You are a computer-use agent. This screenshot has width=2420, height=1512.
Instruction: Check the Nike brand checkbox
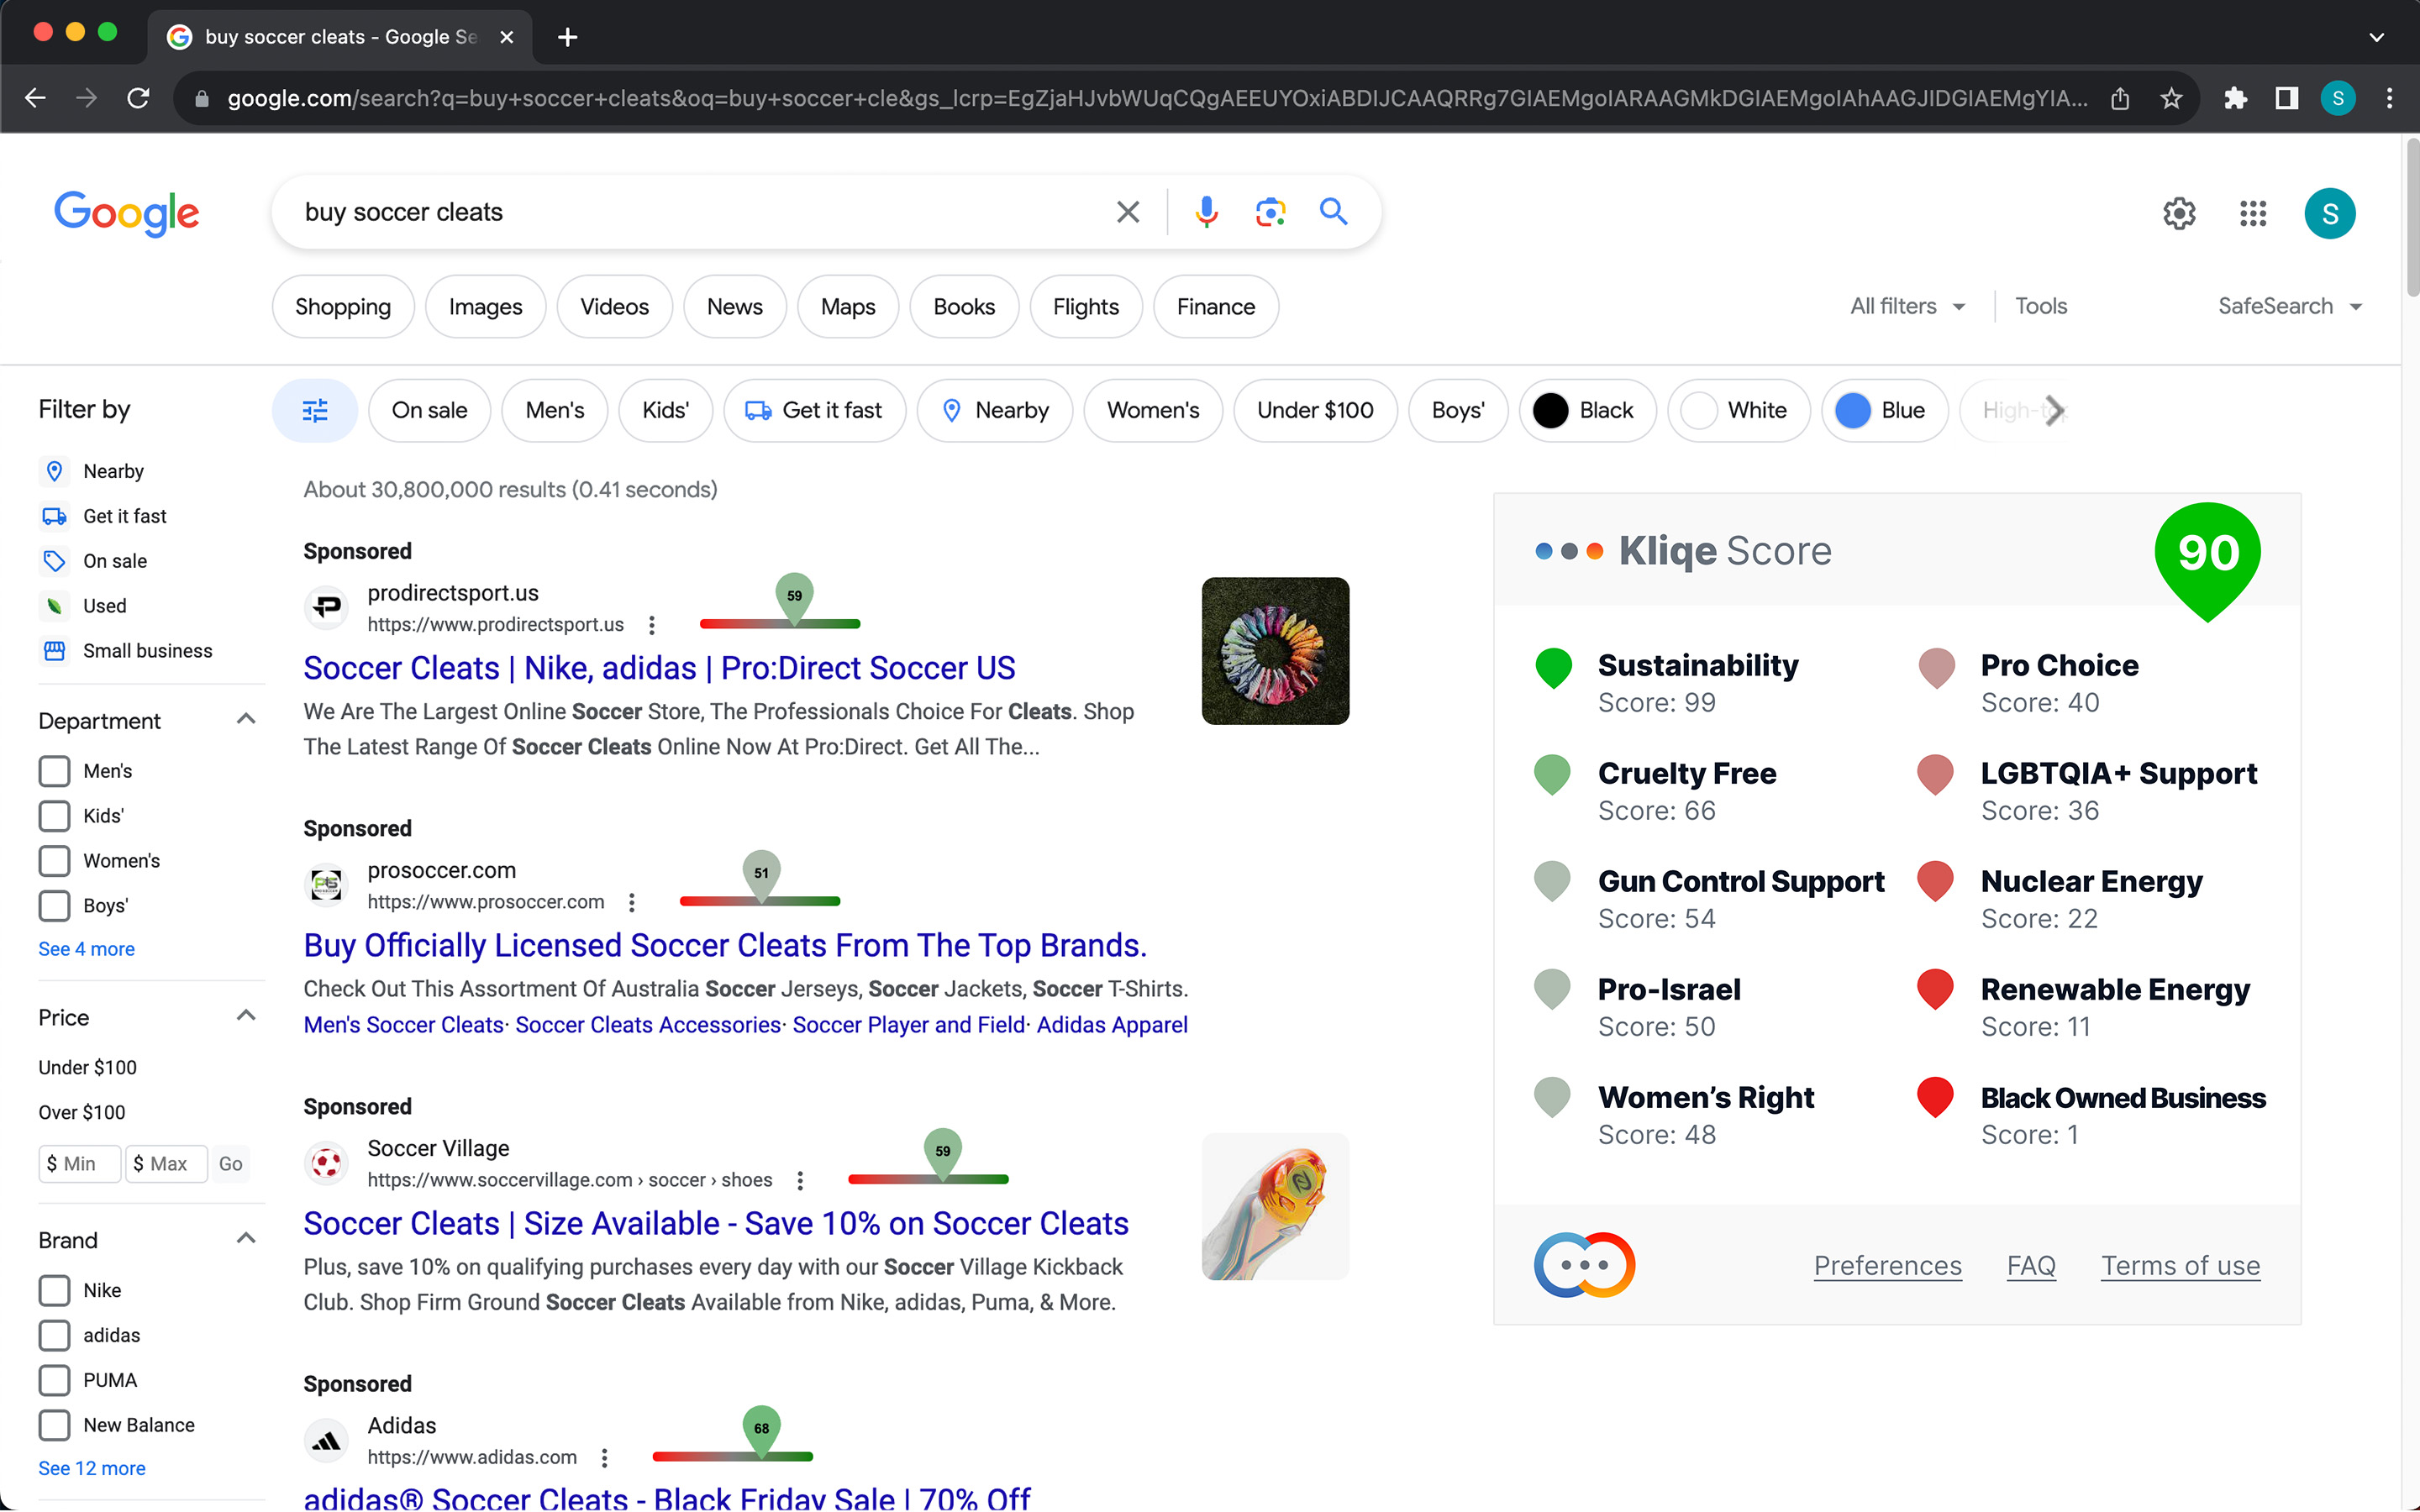click(55, 1290)
